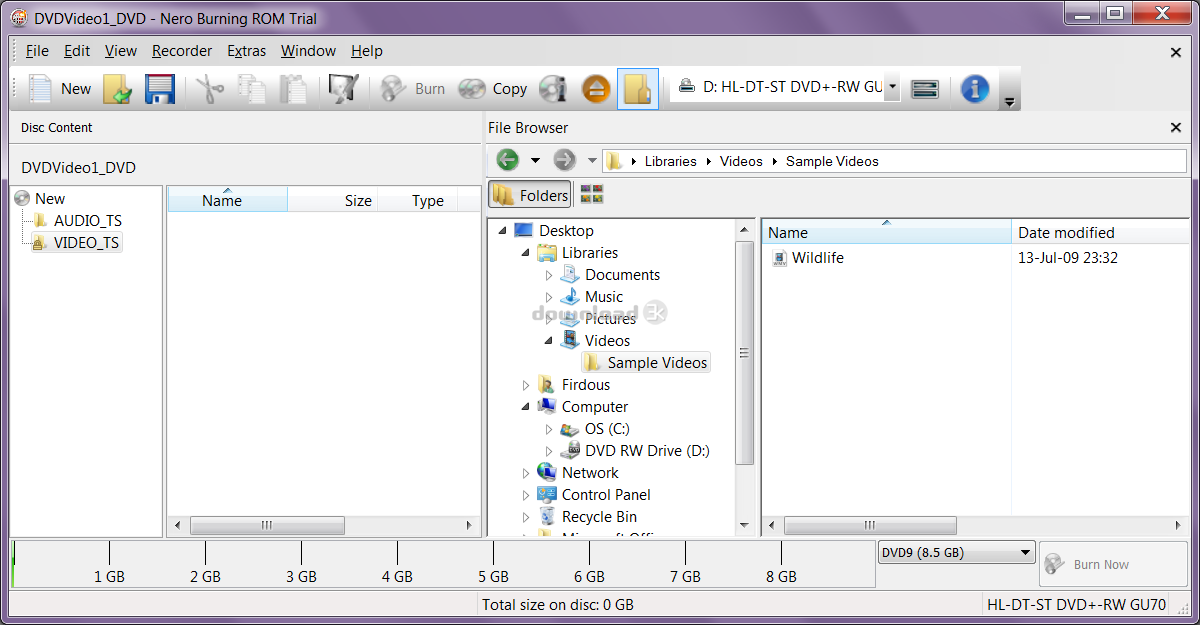
Task: Open an existing compilation with the folder icon
Action: point(118,88)
